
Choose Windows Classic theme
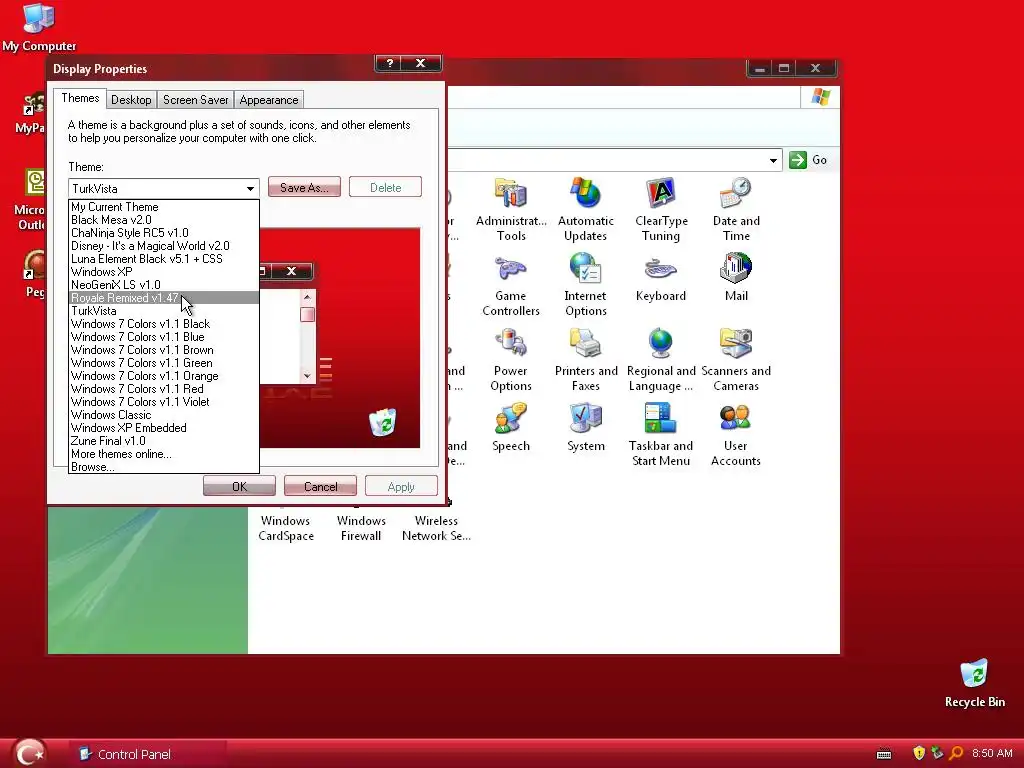[164, 415]
